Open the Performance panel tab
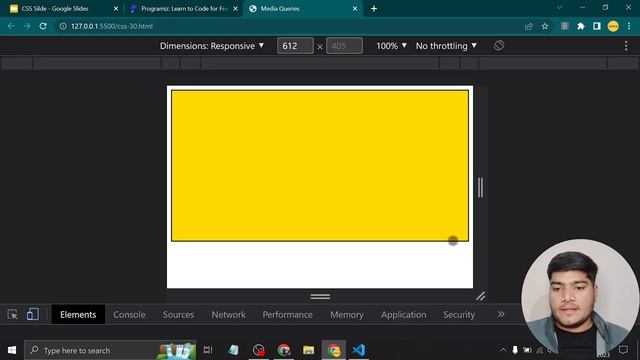The image size is (640, 360). [287, 315]
